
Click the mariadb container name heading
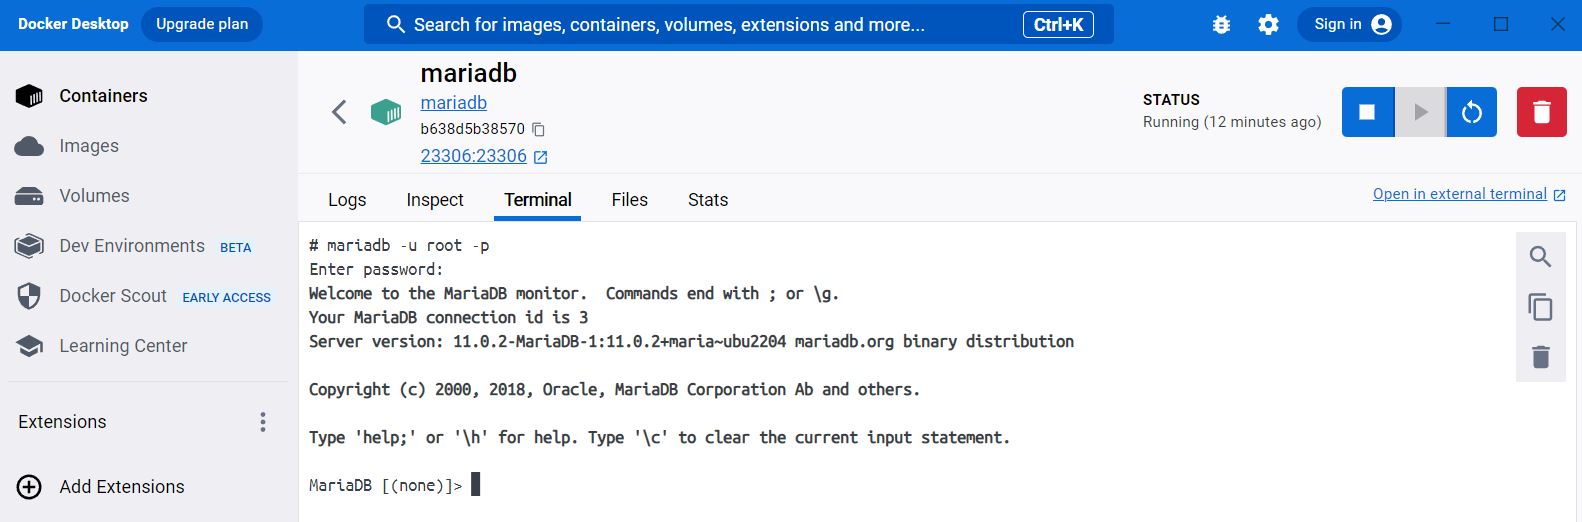(x=469, y=73)
